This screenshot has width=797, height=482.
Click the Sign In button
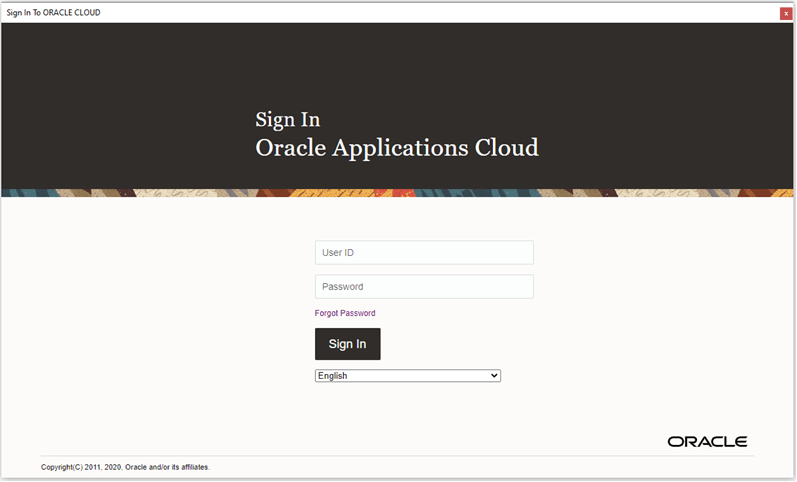[x=348, y=344]
